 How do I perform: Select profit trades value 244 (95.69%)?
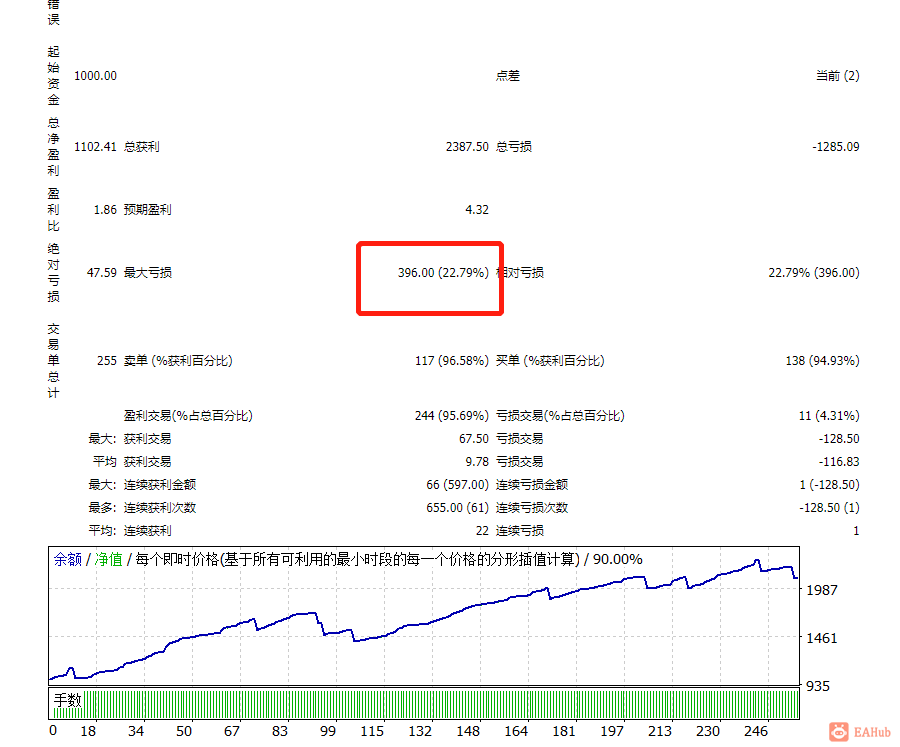[452, 416]
